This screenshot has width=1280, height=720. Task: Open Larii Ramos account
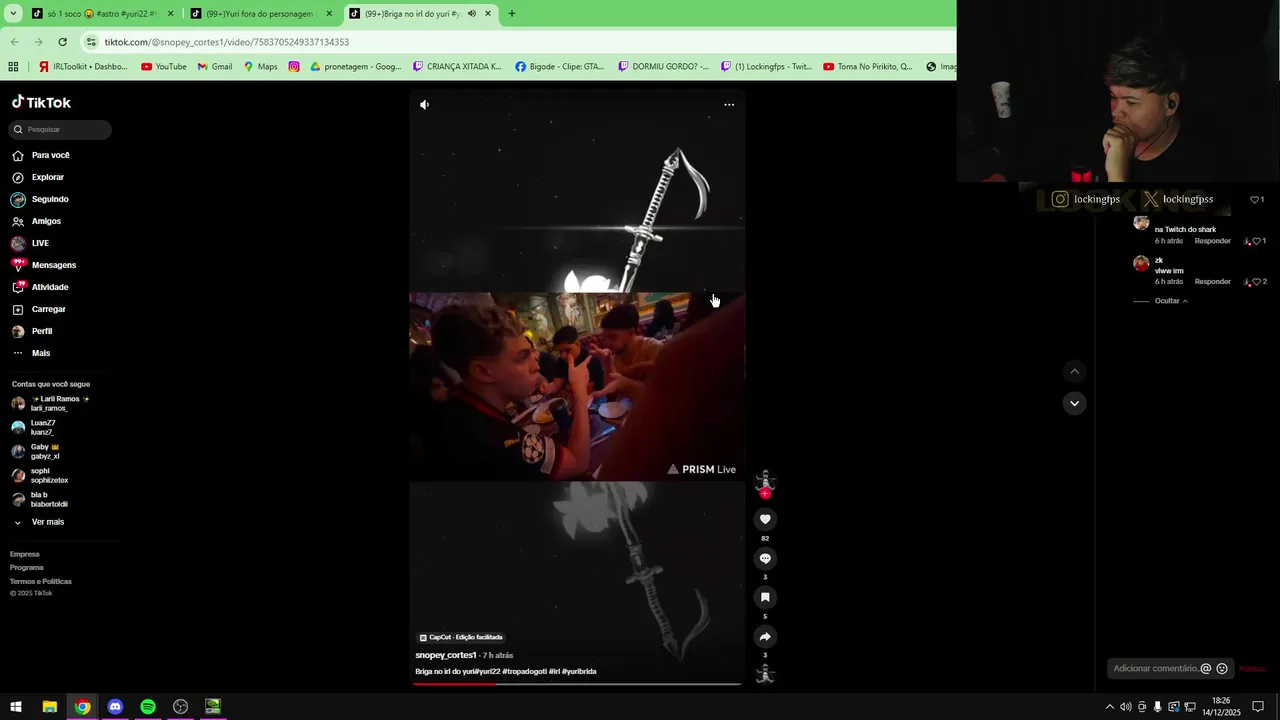pyautogui.click(x=50, y=403)
